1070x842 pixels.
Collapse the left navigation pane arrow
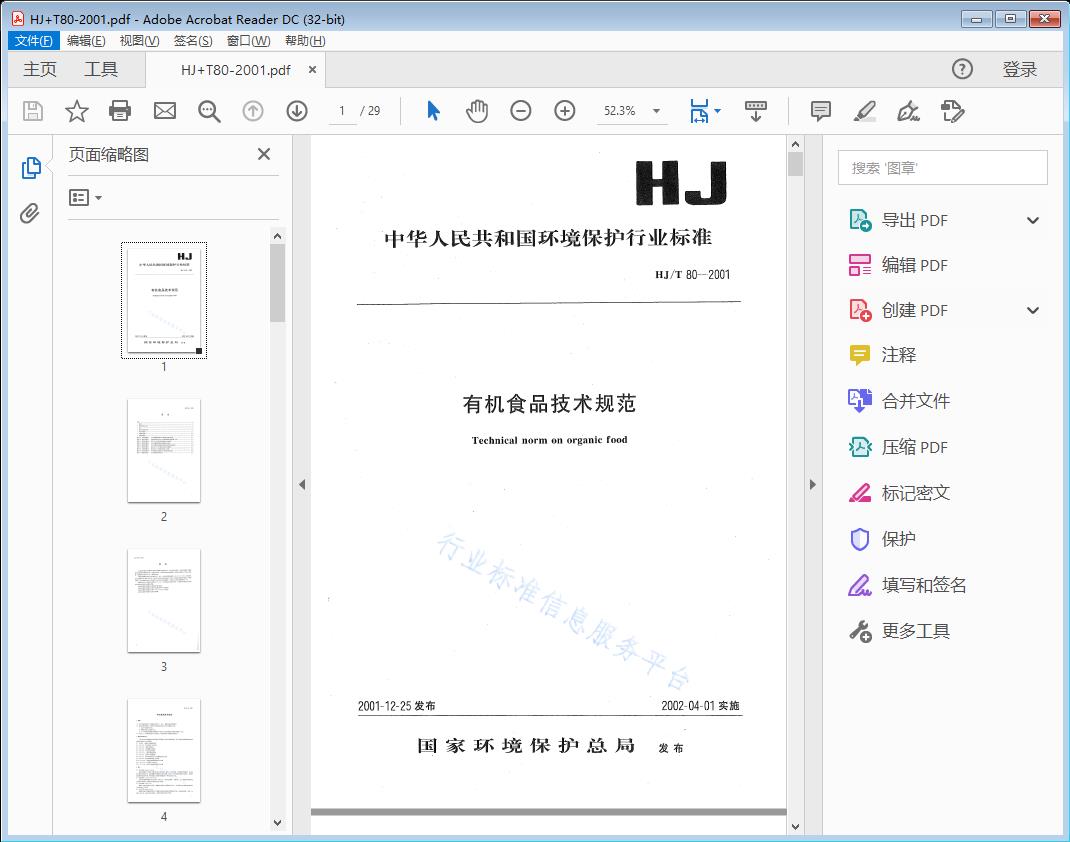coord(302,485)
